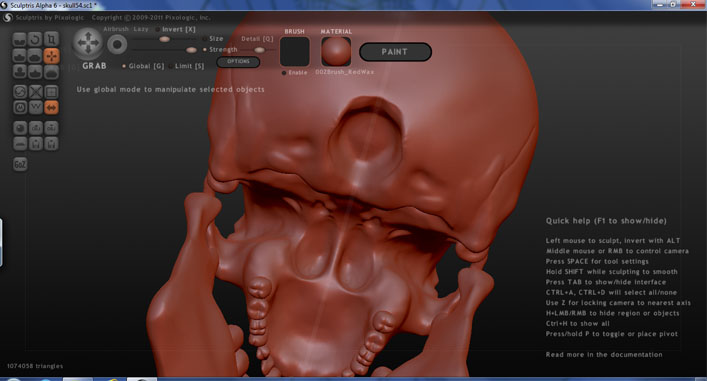Click 'Press SPACE for tool settings' line
Image resolution: width=707 pixels, height=381 pixels.
point(597,261)
